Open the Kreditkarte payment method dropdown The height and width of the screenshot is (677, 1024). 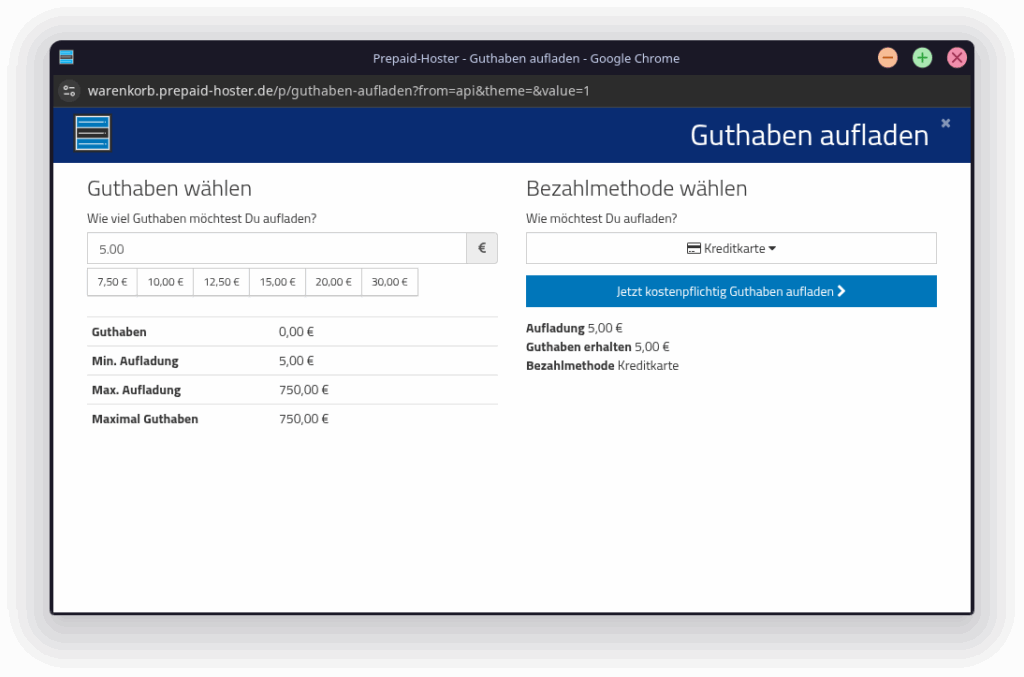point(731,248)
